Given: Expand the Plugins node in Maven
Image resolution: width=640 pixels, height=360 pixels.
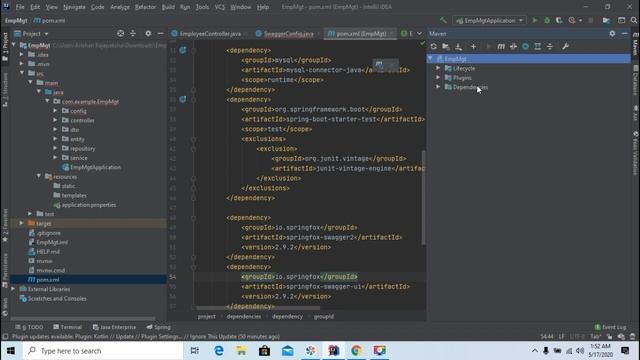Looking at the screenshot, I should pyautogui.click(x=438, y=78).
